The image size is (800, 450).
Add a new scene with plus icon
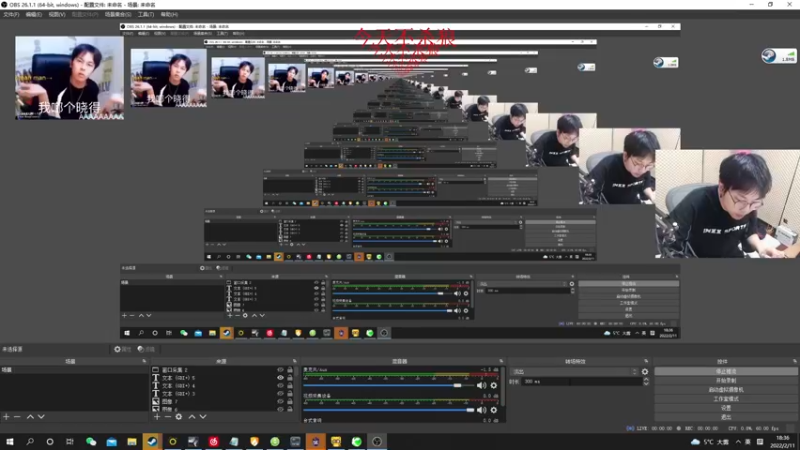(x=6, y=417)
